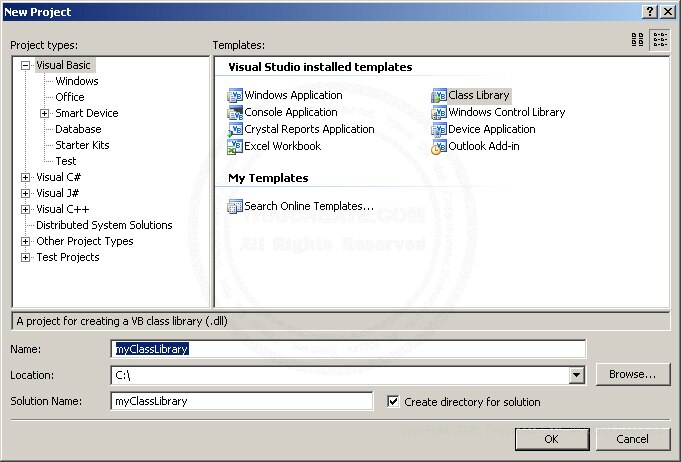Select Other Project Types label

tap(85, 241)
